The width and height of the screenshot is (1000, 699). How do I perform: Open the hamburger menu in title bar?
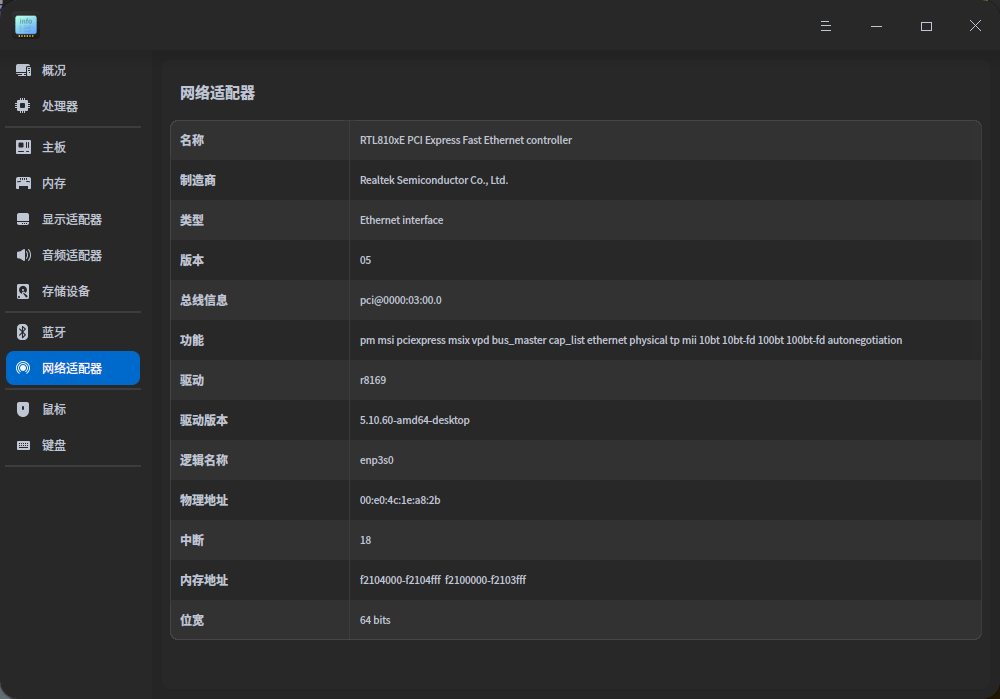point(825,25)
